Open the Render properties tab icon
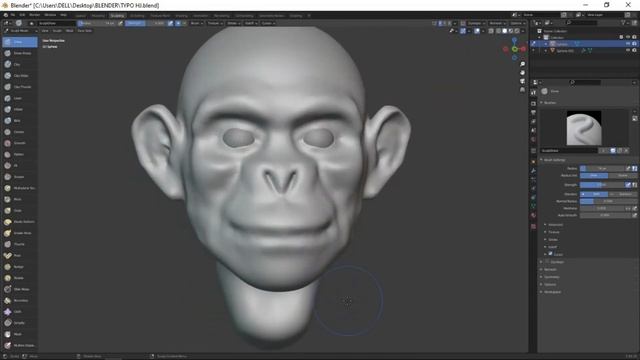The image size is (640, 360). click(533, 103)
